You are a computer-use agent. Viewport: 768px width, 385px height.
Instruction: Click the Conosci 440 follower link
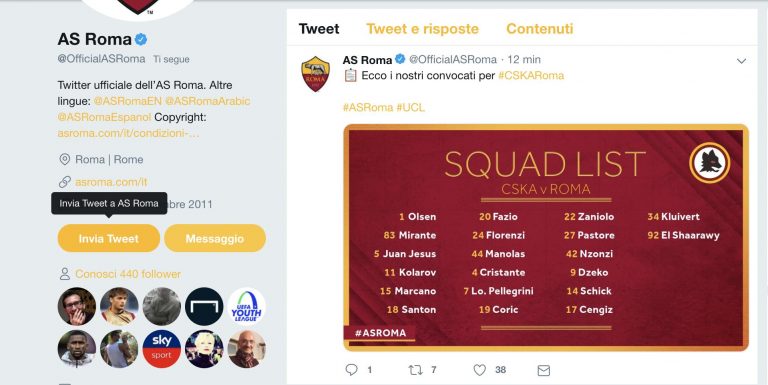tap(128, 274)
